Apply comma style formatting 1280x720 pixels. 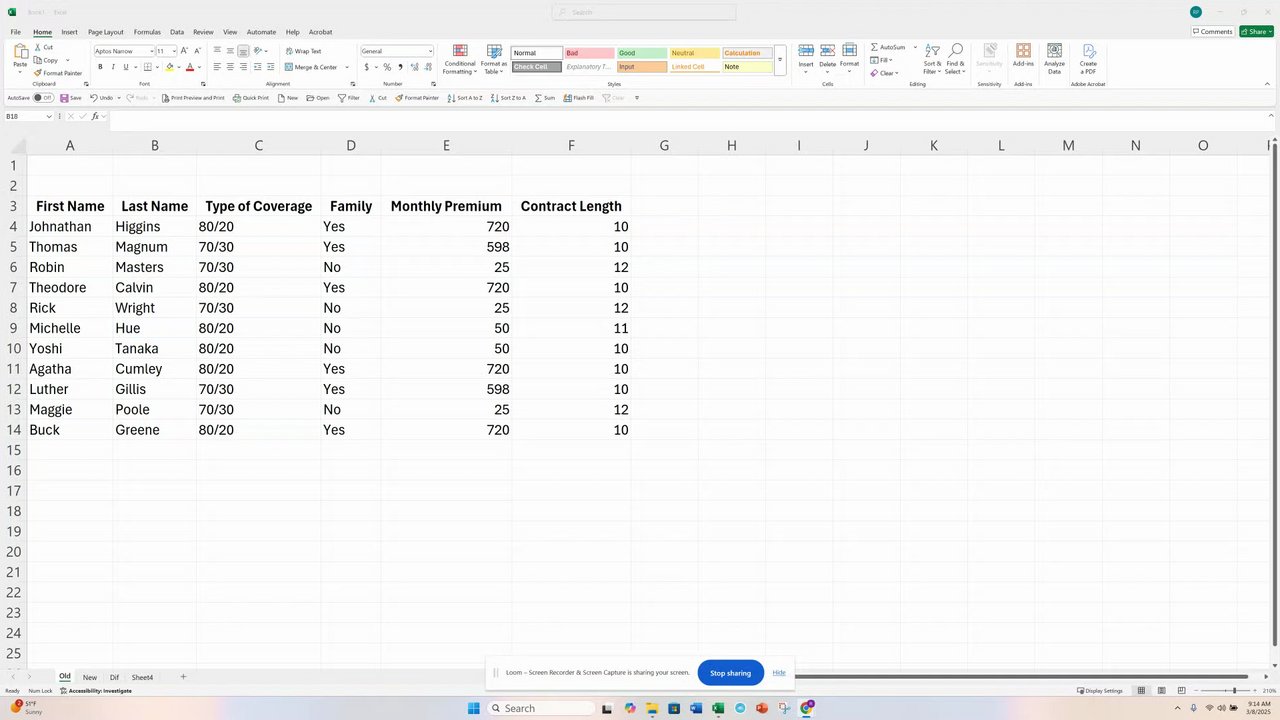[400, 67]
